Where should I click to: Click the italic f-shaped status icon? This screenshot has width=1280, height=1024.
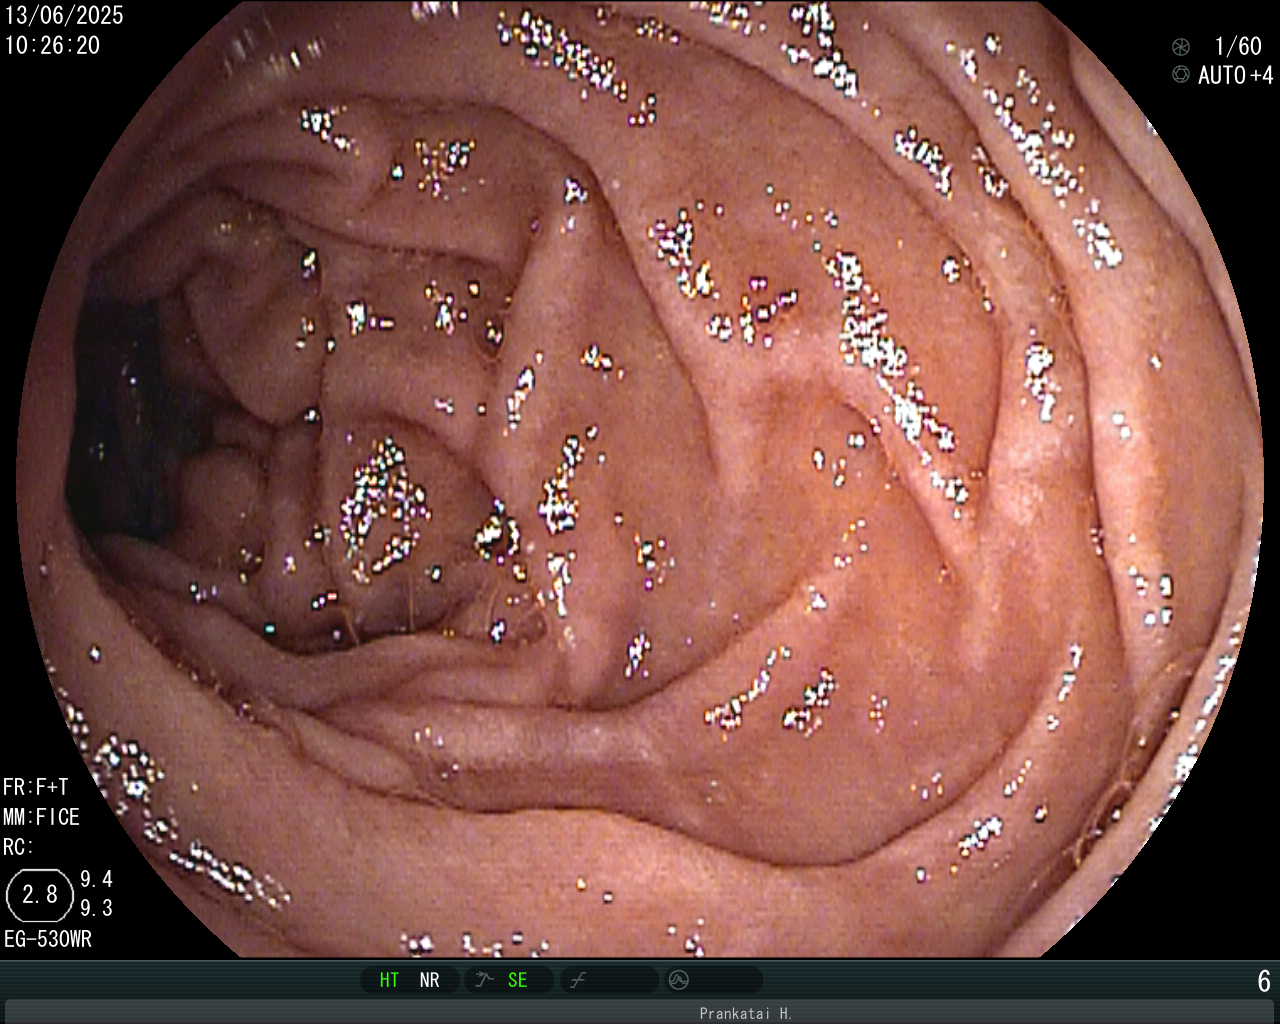coord(578,981)
